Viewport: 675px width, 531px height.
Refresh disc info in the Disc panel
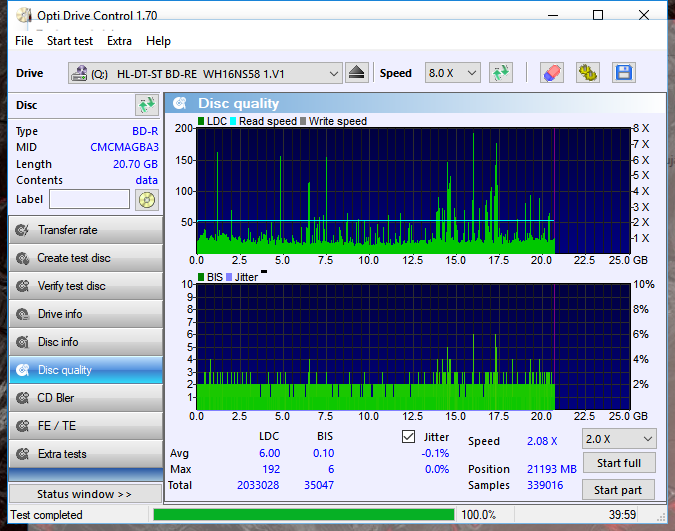coord(146,105)
